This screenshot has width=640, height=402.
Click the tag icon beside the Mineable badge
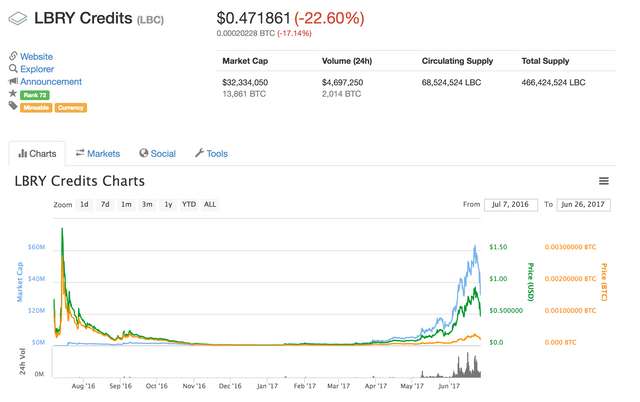point(13,106)
